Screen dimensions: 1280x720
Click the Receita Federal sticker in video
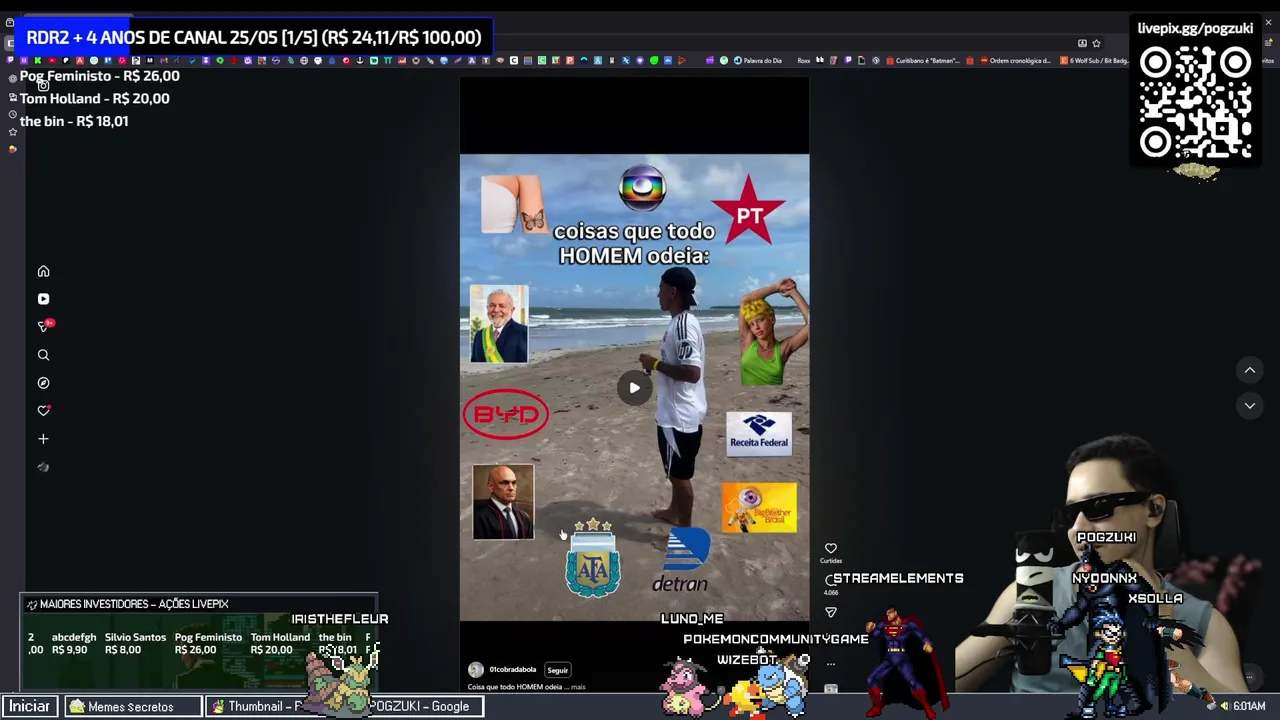[x=759, y=433]
